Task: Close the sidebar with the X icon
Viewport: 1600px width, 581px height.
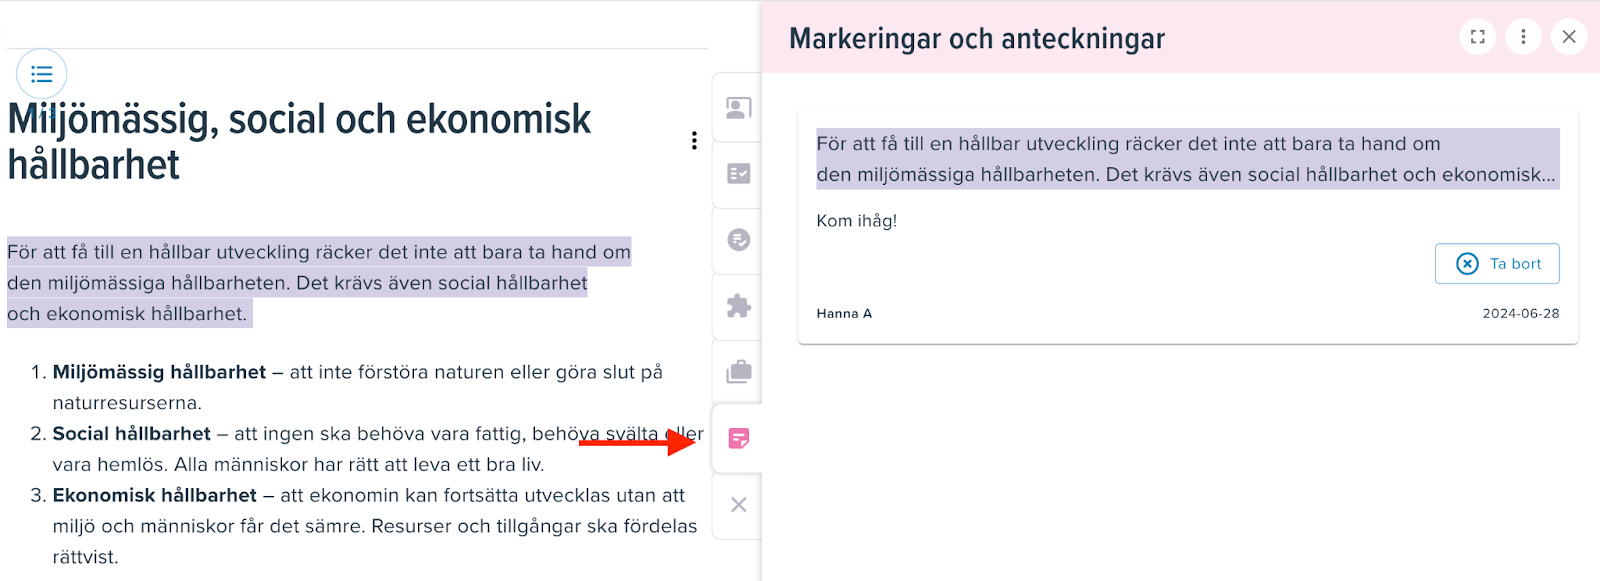Action: click(x=738, y=505)
